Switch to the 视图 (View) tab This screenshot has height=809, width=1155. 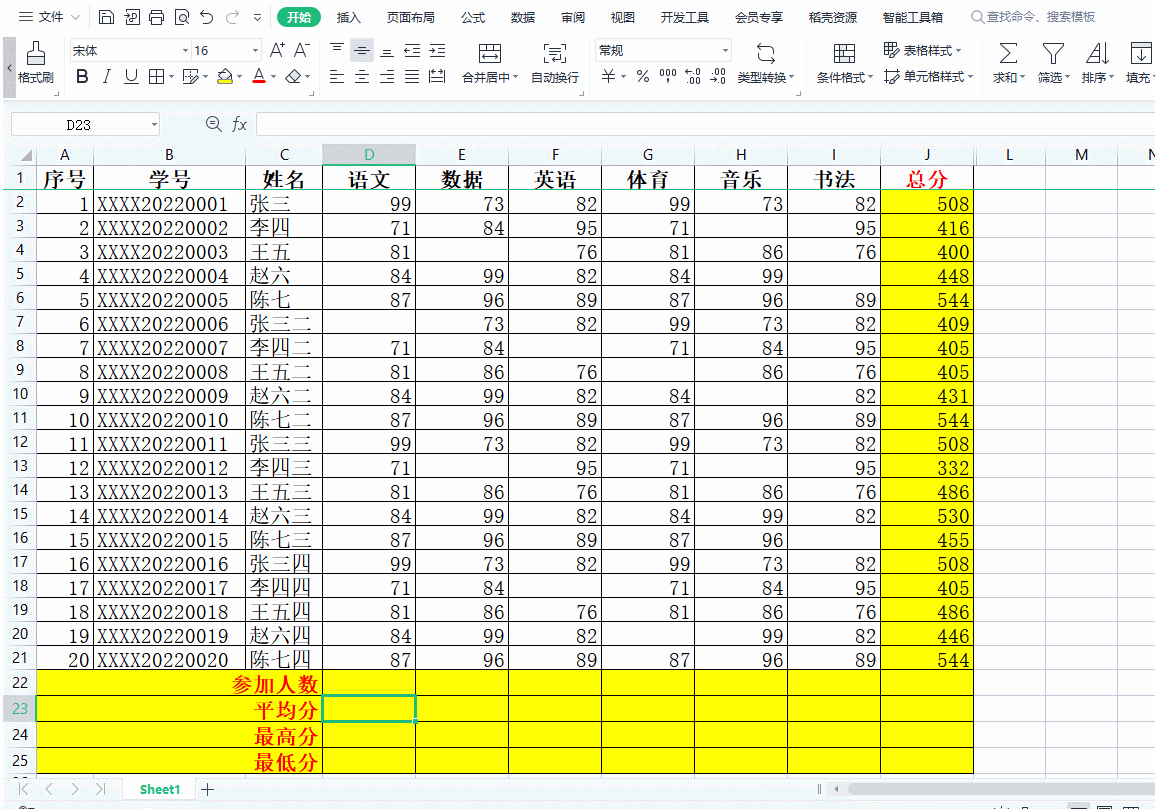coord(622,17)
